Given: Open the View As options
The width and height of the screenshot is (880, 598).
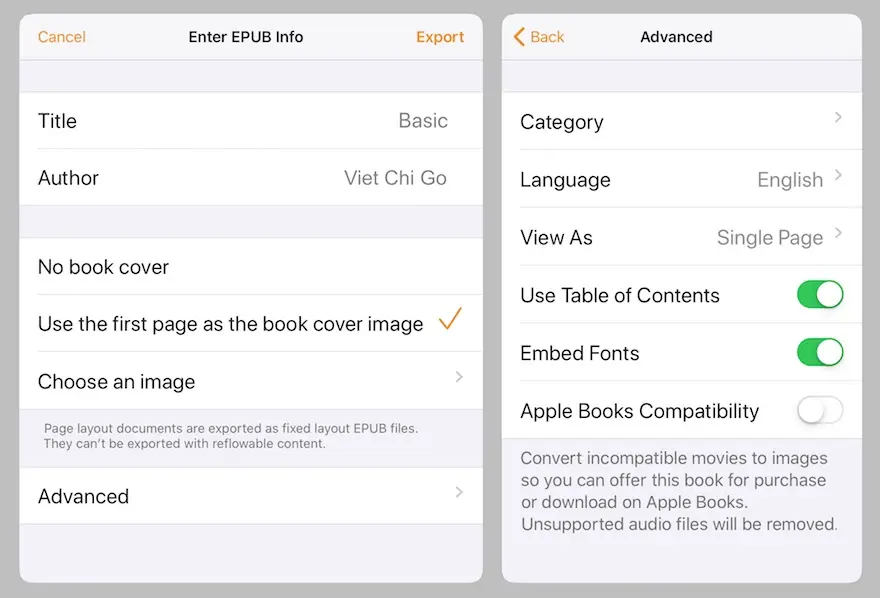Looking at the screenshot, I should pos(680,238).
